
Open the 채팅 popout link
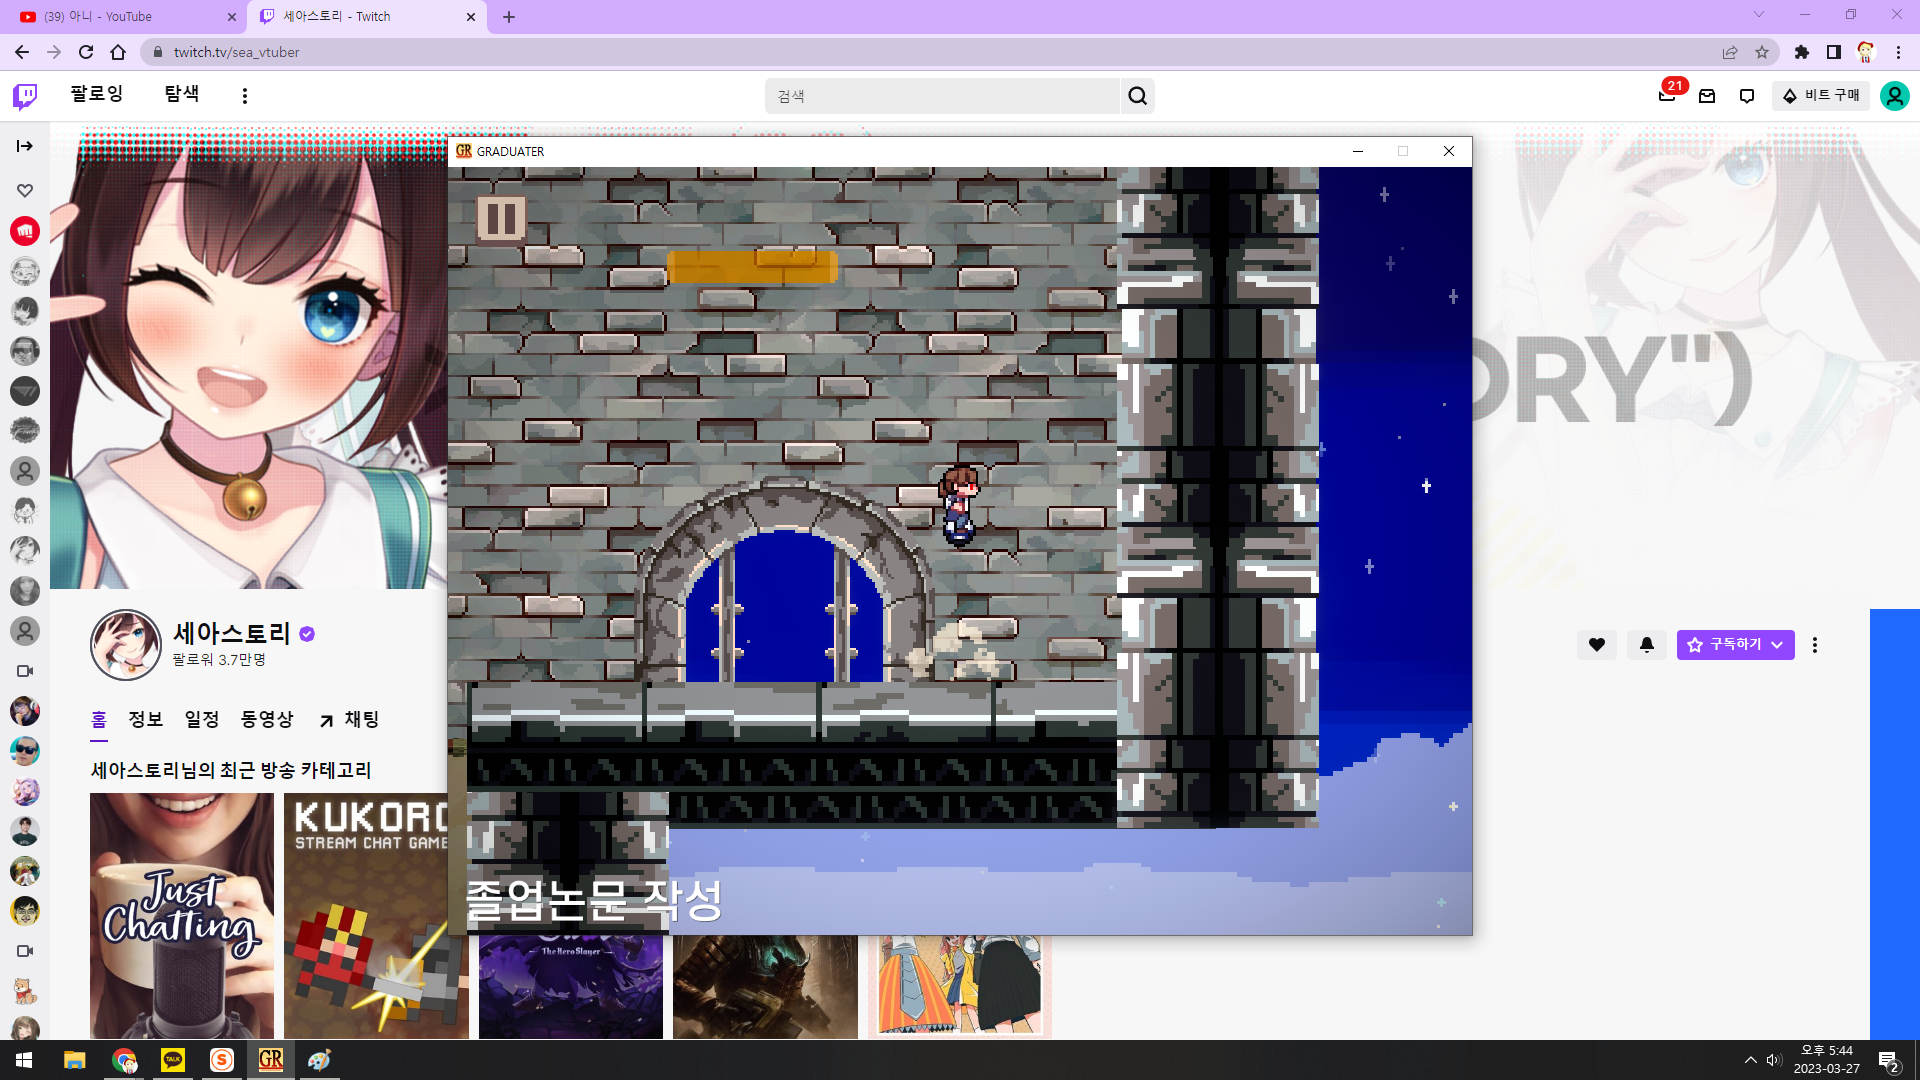[x=349, y=720]
